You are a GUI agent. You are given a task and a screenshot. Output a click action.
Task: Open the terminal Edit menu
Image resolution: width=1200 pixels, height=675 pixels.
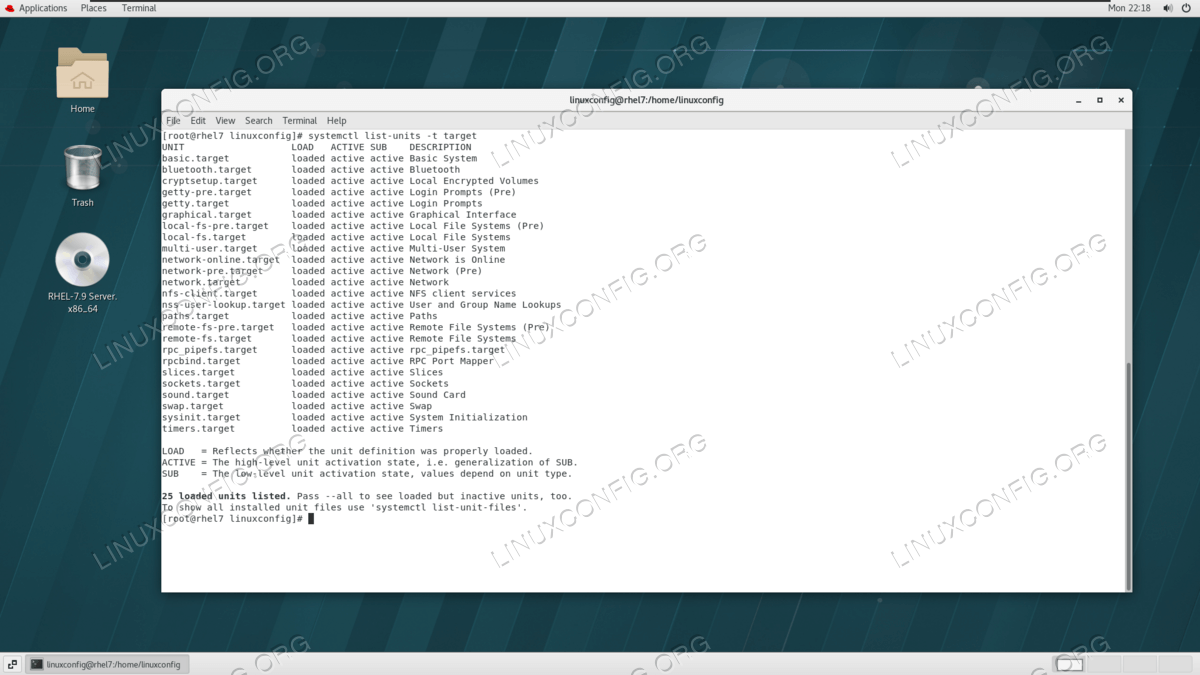[x=198, y=120]
